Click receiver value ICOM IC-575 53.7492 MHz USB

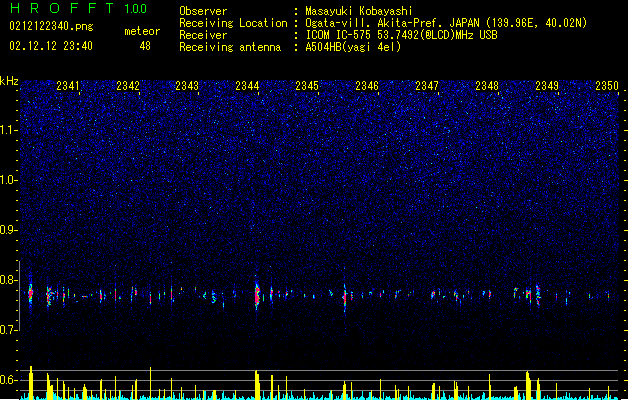[x=401, y=35]
